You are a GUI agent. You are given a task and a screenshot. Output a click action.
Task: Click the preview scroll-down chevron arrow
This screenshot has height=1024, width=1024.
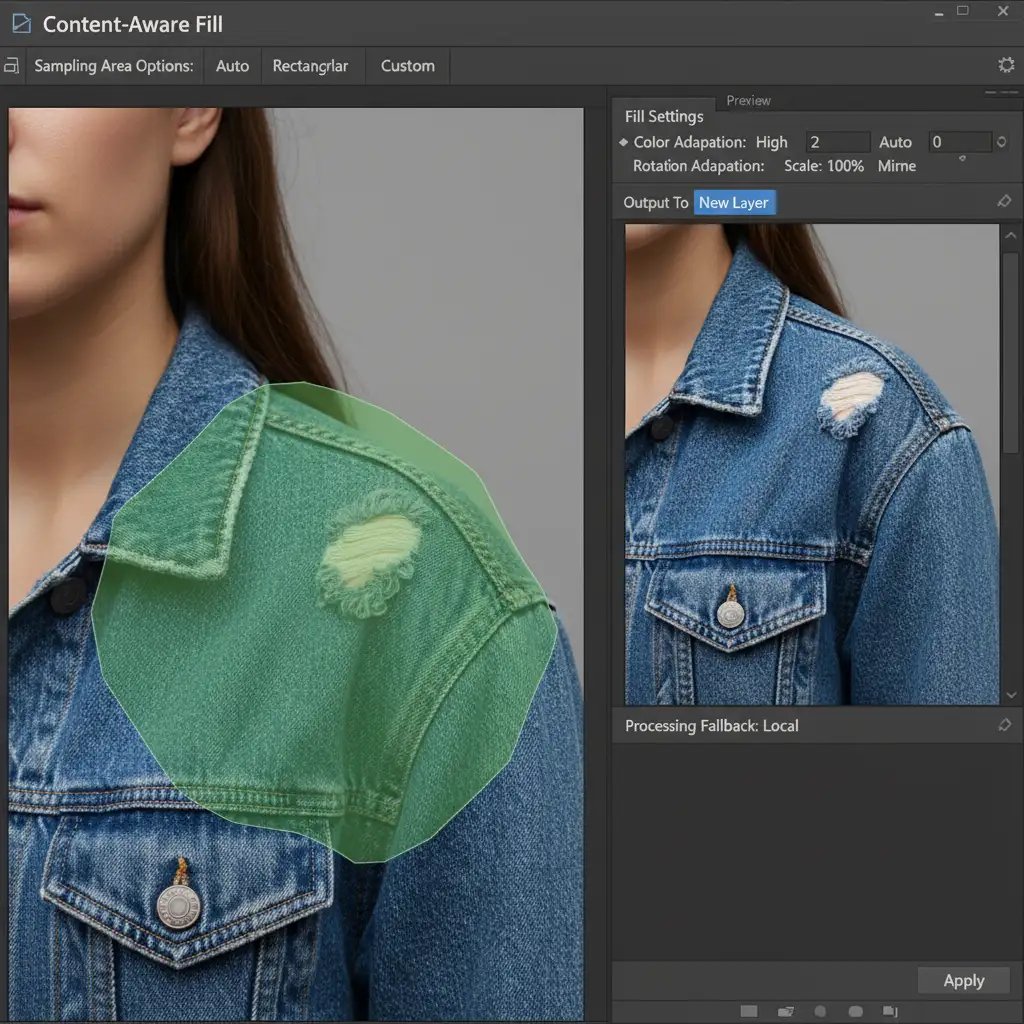tap(1010, 694)
